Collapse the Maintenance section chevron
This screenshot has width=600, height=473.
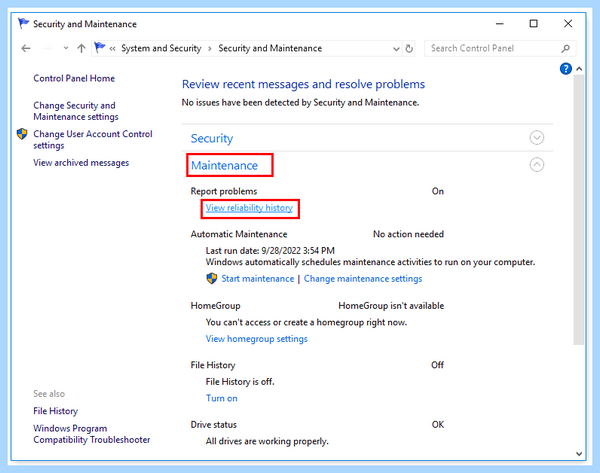click(536, 165)
